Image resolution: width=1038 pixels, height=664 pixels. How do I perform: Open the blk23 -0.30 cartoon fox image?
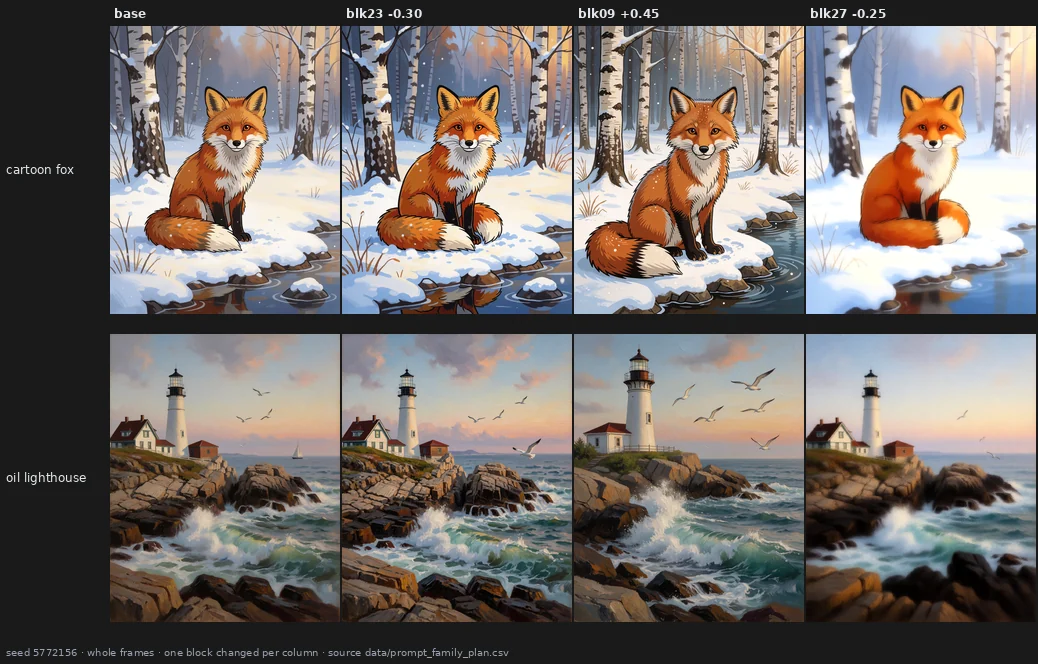(457, 169)
